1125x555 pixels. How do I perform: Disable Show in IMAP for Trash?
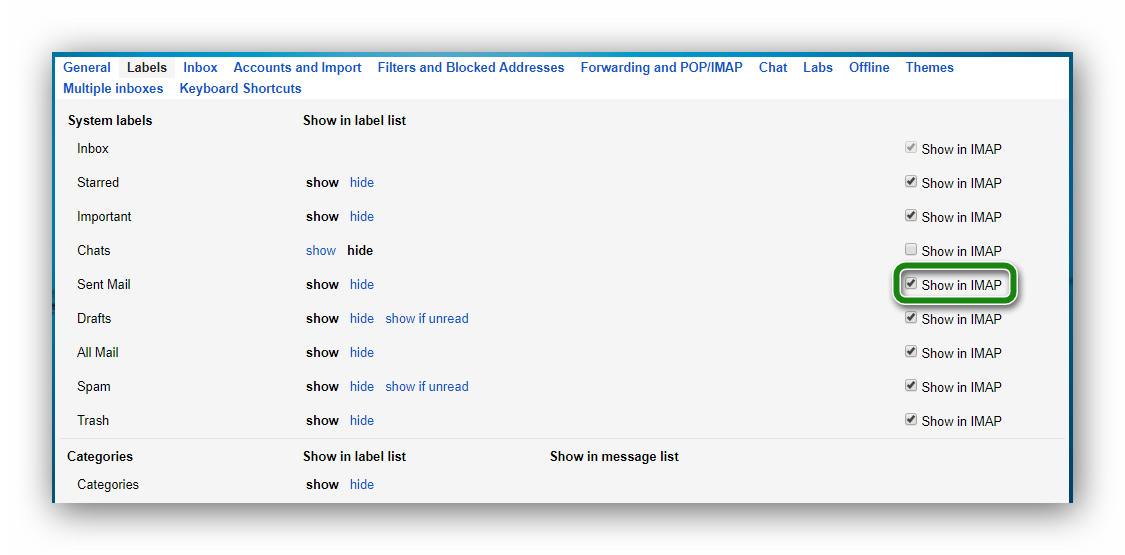tap(911, 420)
